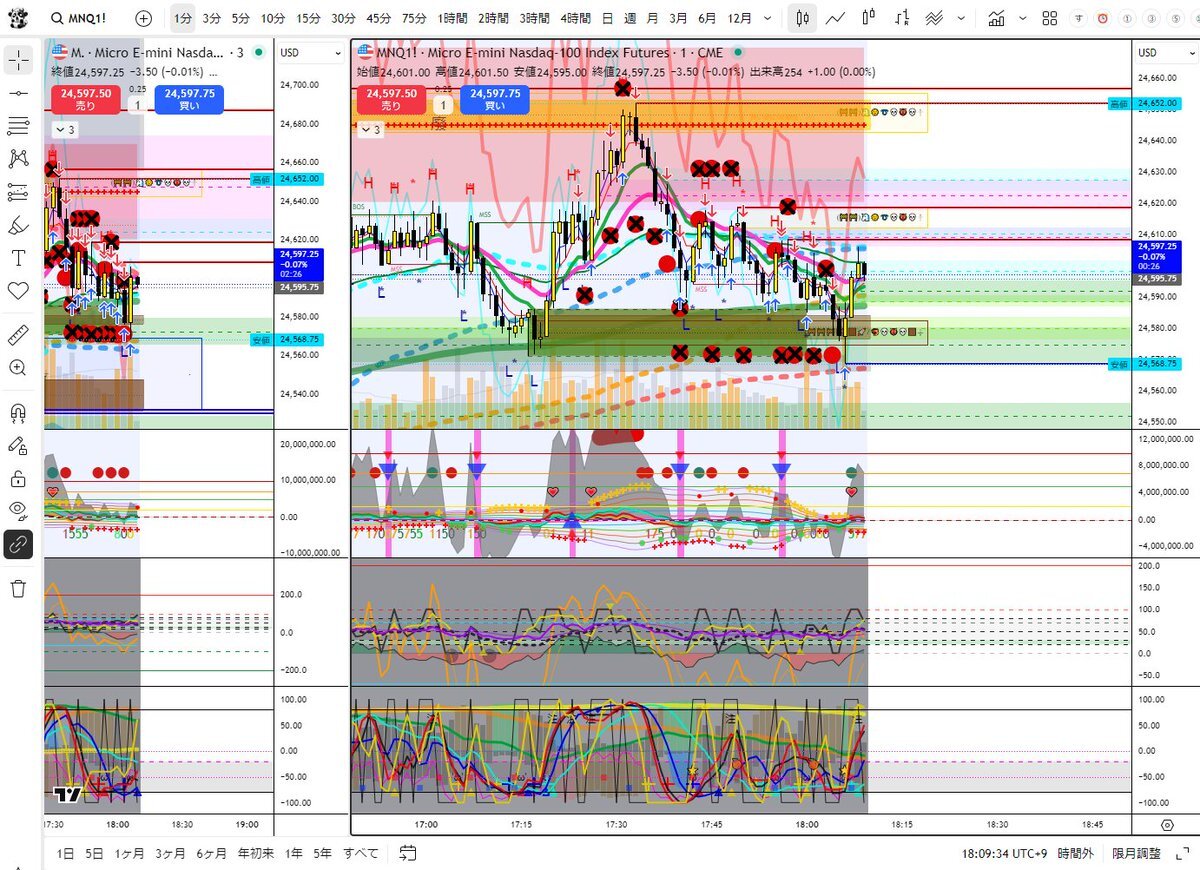The height and width of the screenshot is (870, 1200).
Task: Select the candlestick chart type
Action: (x=801, y=18)
